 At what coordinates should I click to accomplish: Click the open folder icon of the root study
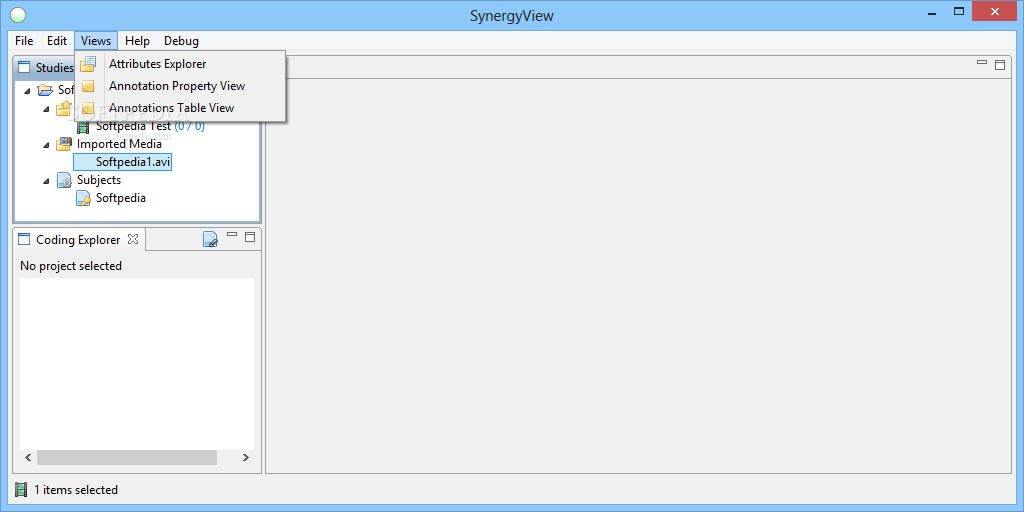(x=45, y=90)
